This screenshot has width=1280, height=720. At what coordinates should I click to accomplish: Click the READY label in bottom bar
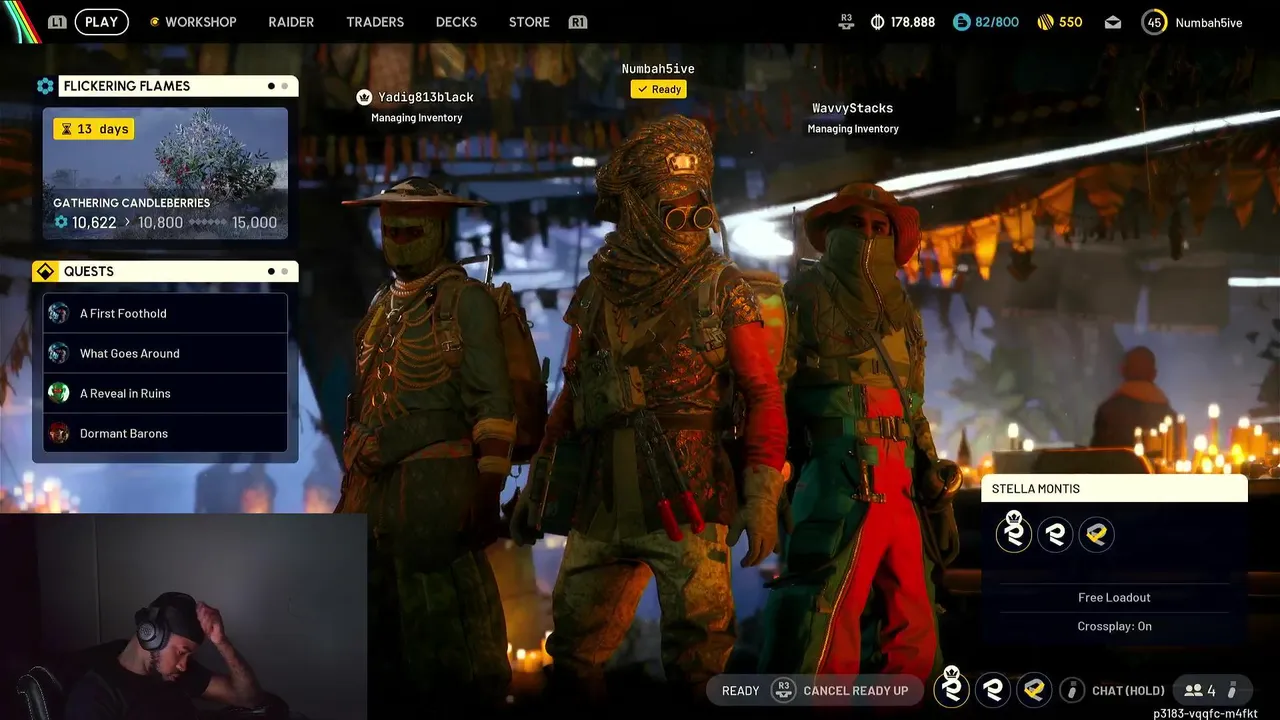coord(741,690)
